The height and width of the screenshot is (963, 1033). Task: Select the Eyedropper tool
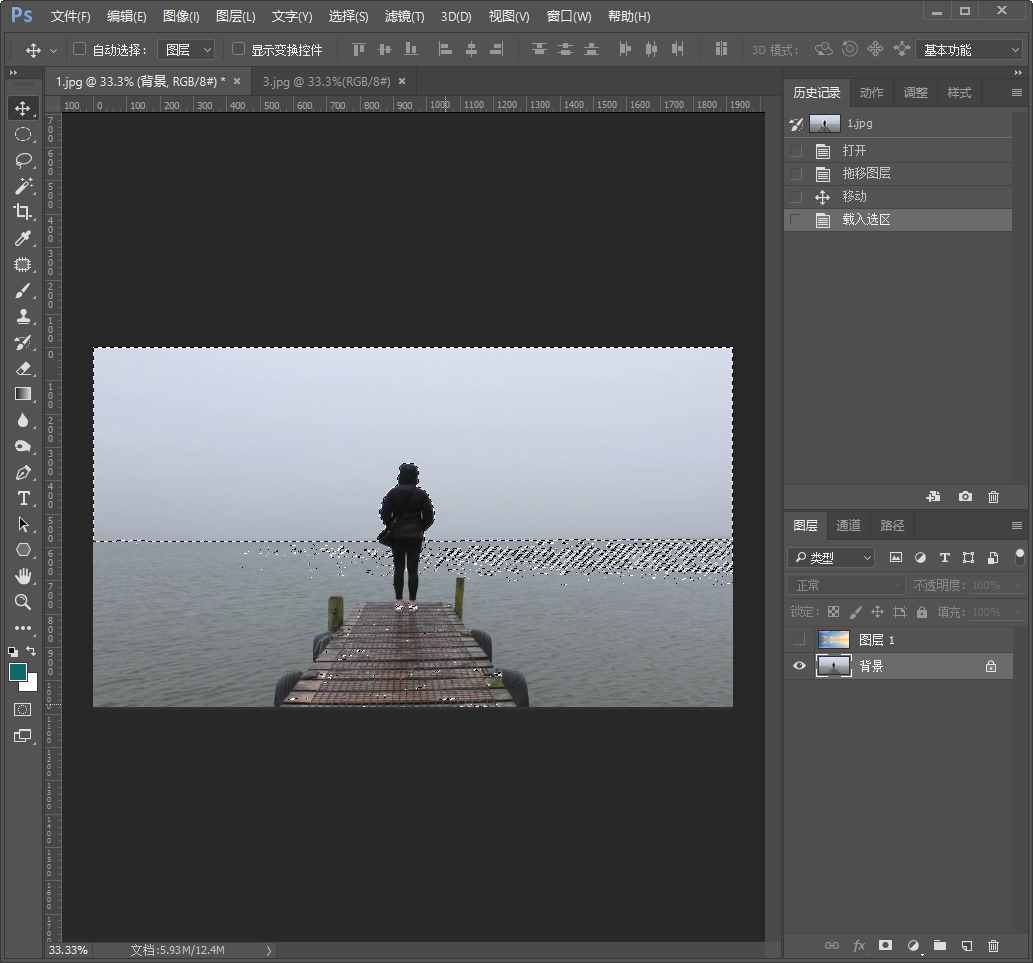click(x=23, y=238)
